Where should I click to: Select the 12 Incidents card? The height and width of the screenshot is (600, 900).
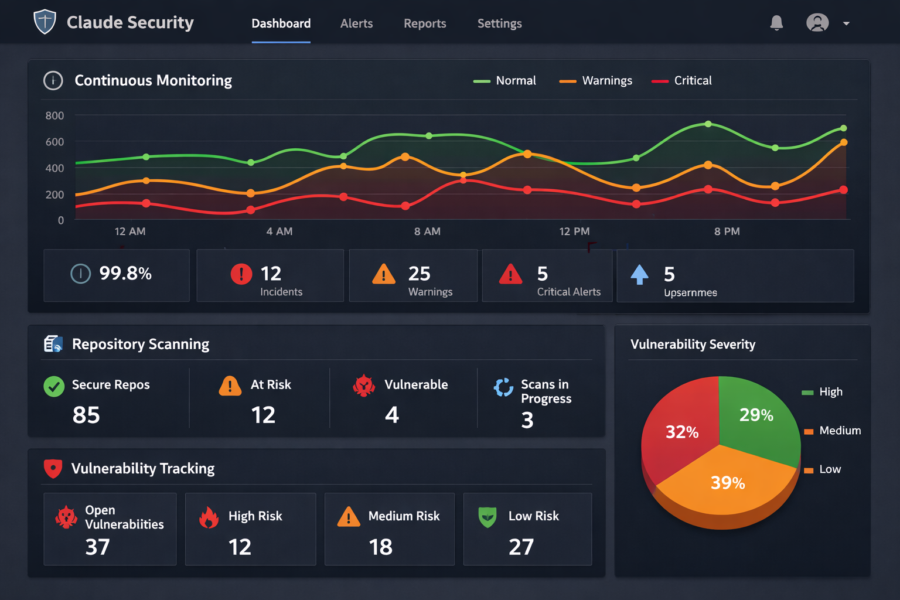pyautogui.click(x=270, y=276)
